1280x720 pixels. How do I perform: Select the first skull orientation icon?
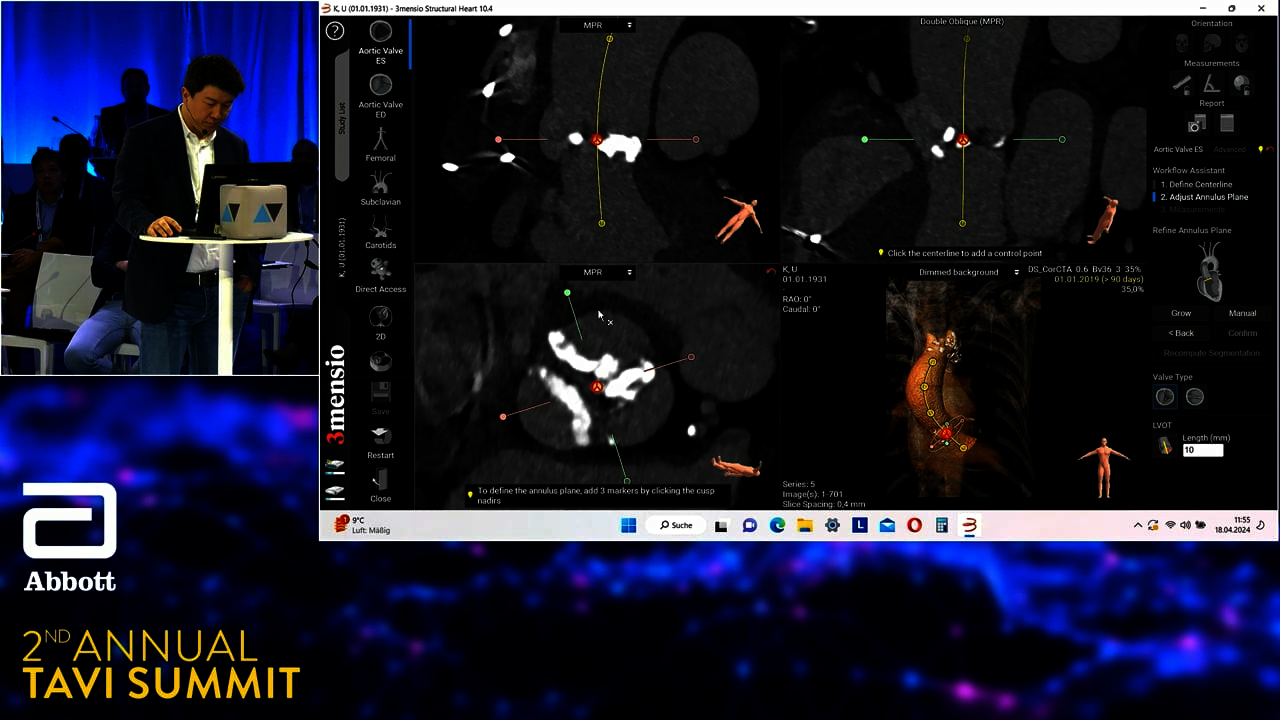point(1182,43)
